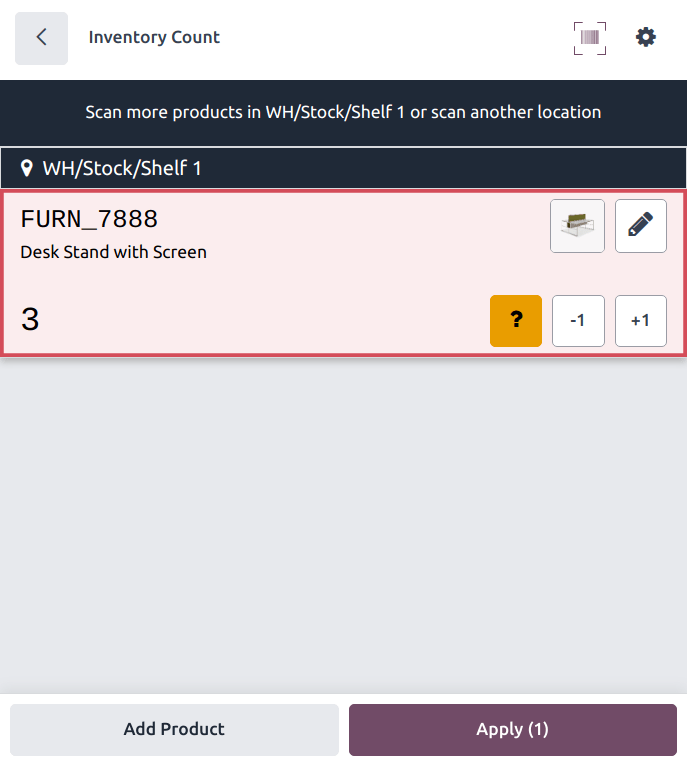Click the blank space in the top header bar
Image resolution: width=687 pixels, height=765 pixels.
click(400, 38)
